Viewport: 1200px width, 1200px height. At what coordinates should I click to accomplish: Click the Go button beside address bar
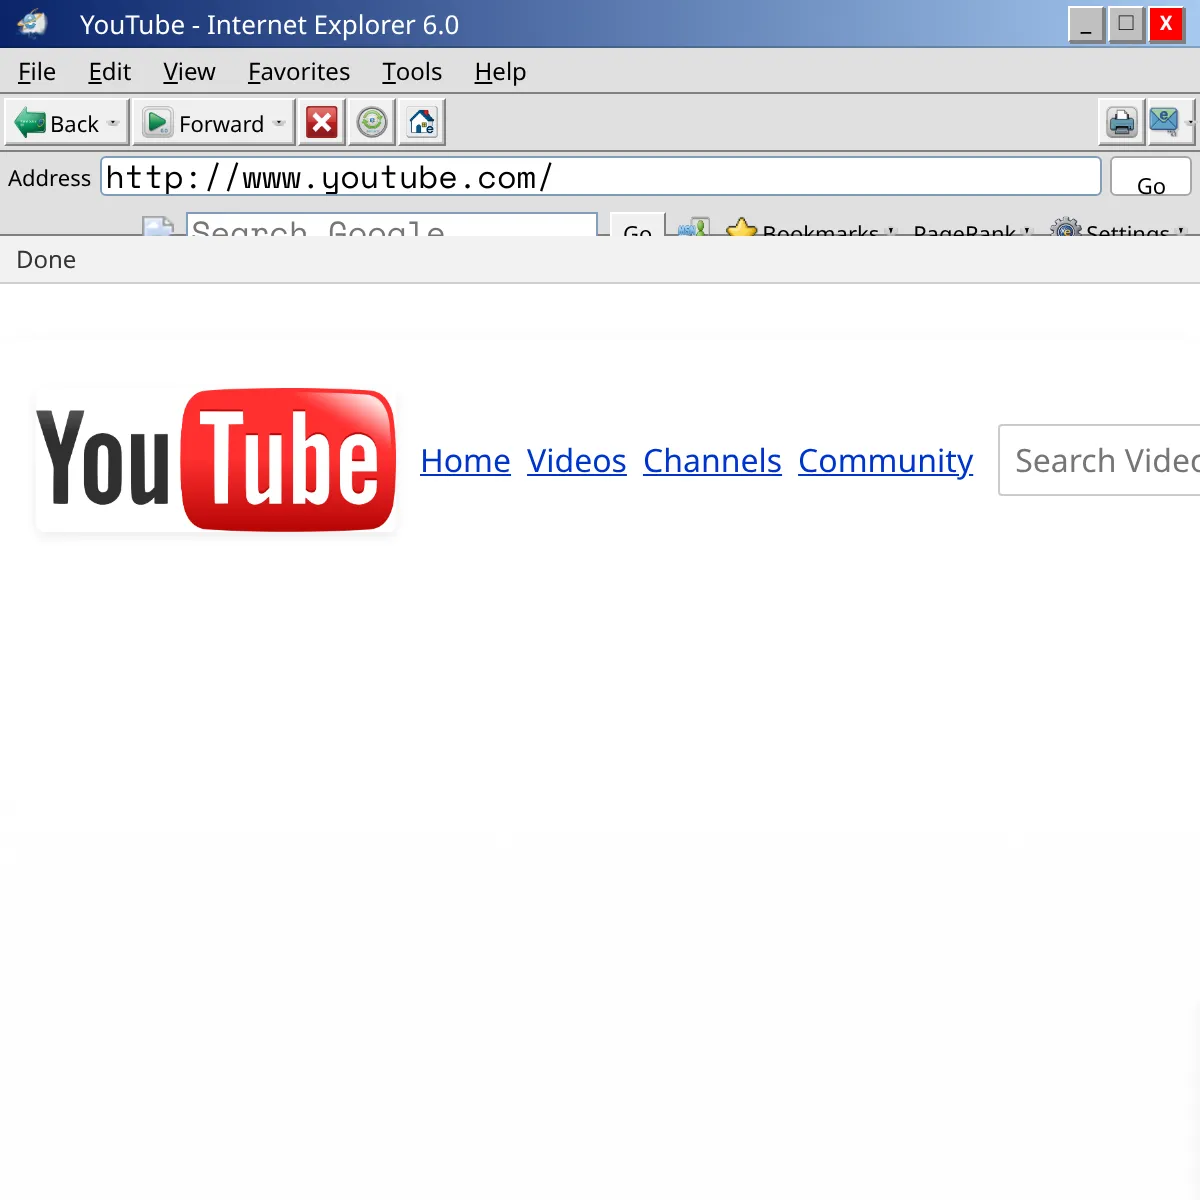1151,177
